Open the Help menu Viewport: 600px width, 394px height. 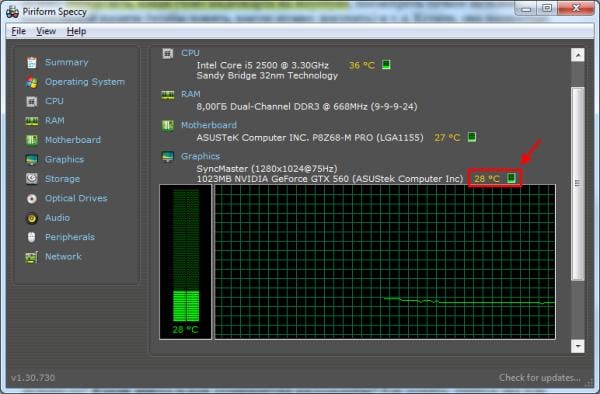point(76,31)
